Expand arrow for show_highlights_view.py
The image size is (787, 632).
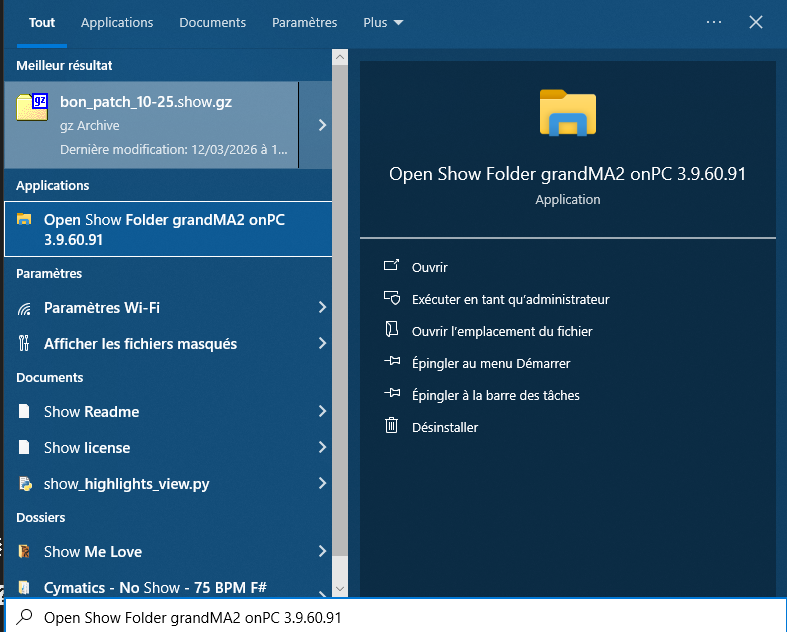[x=322, y=483]
